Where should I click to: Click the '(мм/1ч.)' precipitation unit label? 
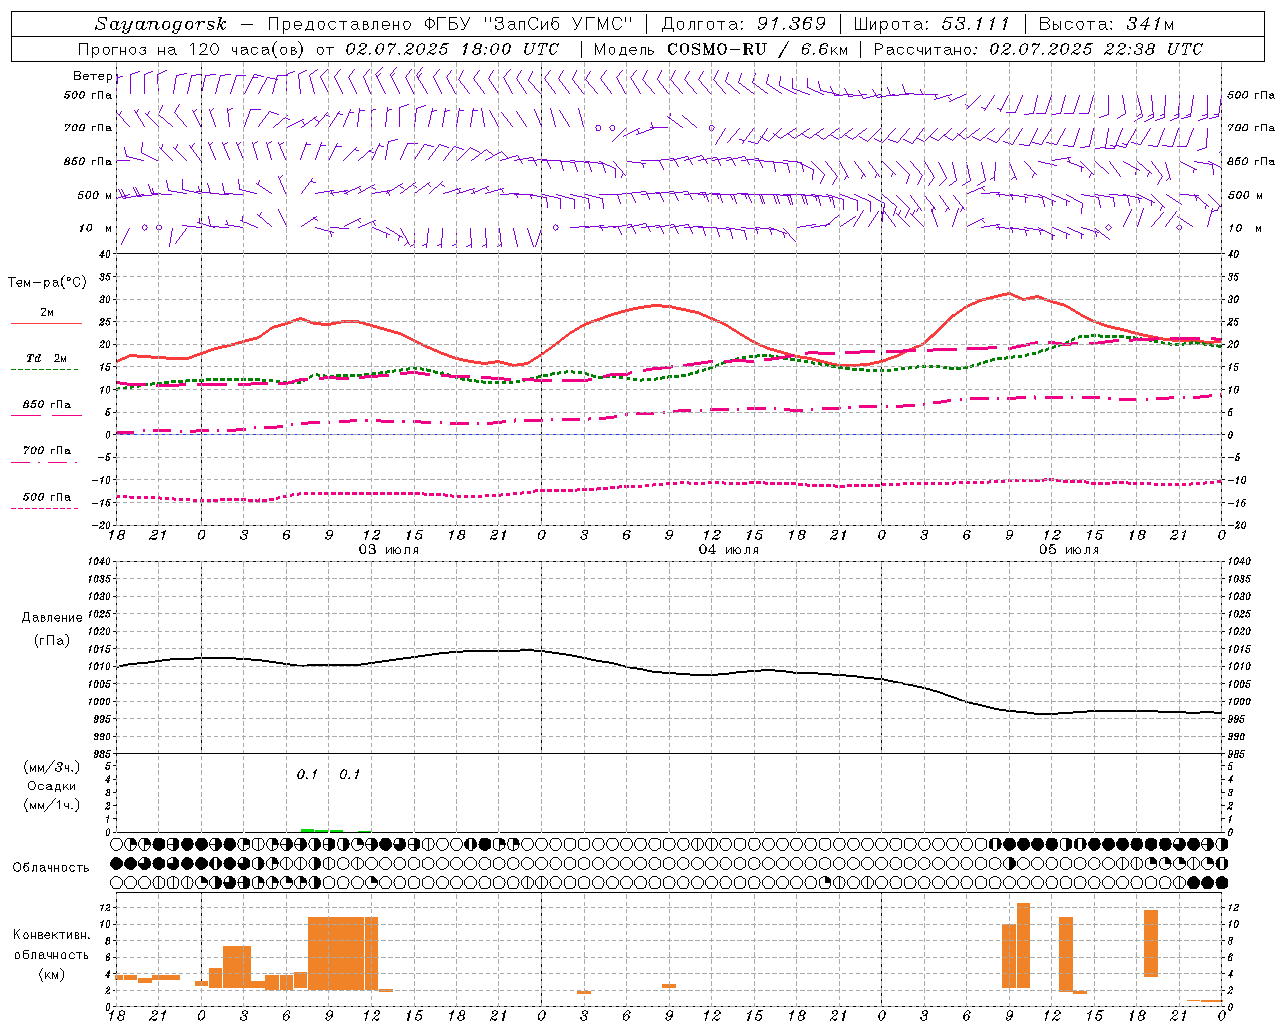[x=51, y=805]
